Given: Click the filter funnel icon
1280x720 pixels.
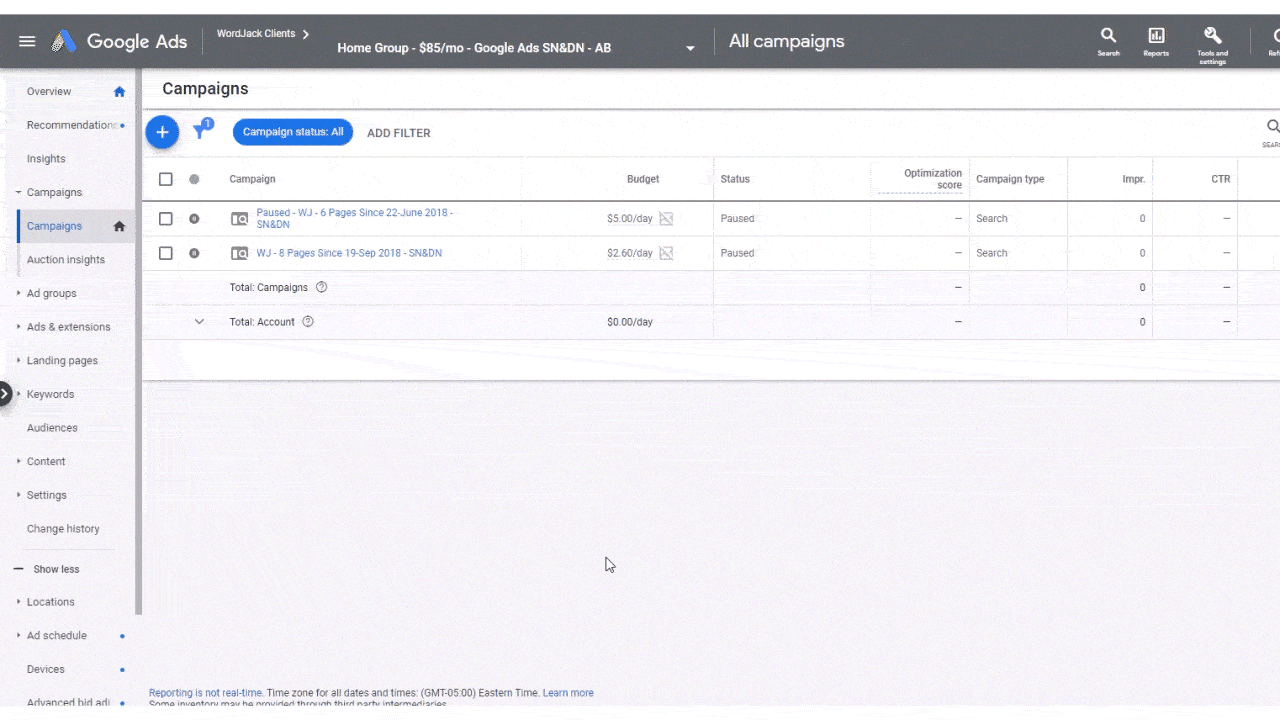Looking at the screenshot, I should 200,132.
